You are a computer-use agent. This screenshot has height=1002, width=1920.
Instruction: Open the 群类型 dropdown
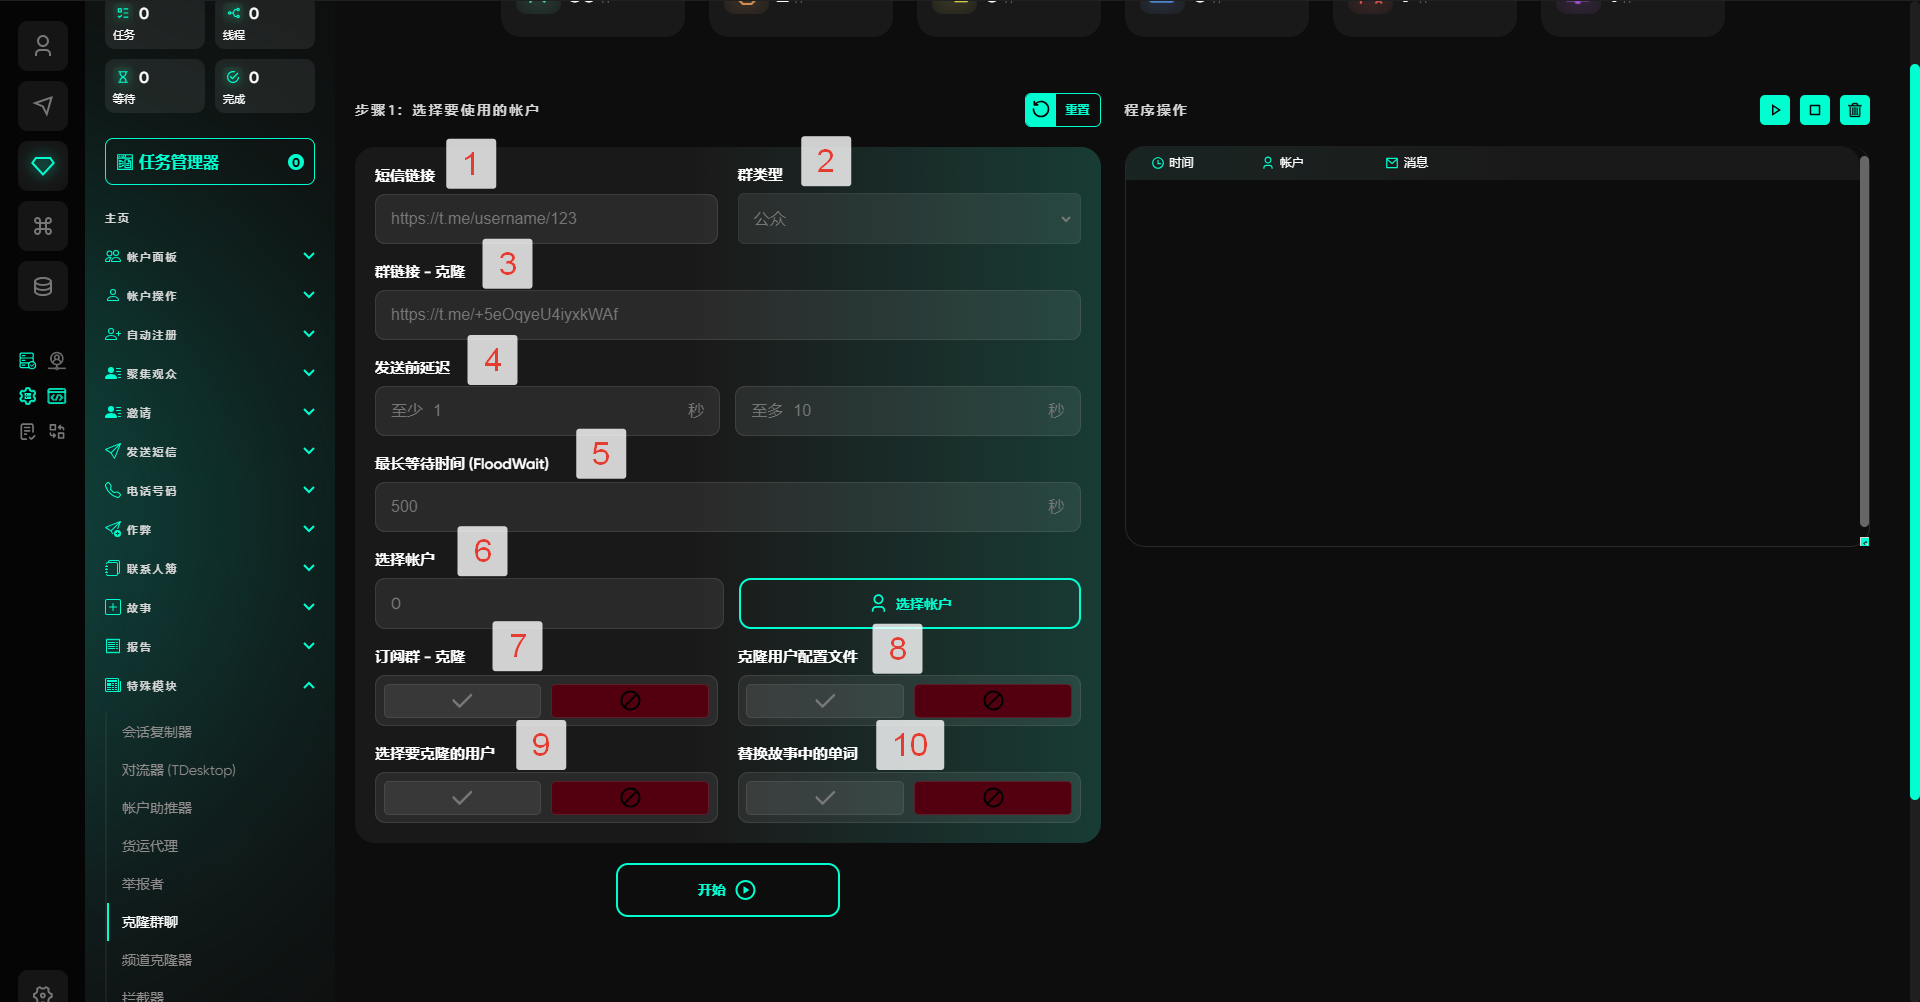908,219
